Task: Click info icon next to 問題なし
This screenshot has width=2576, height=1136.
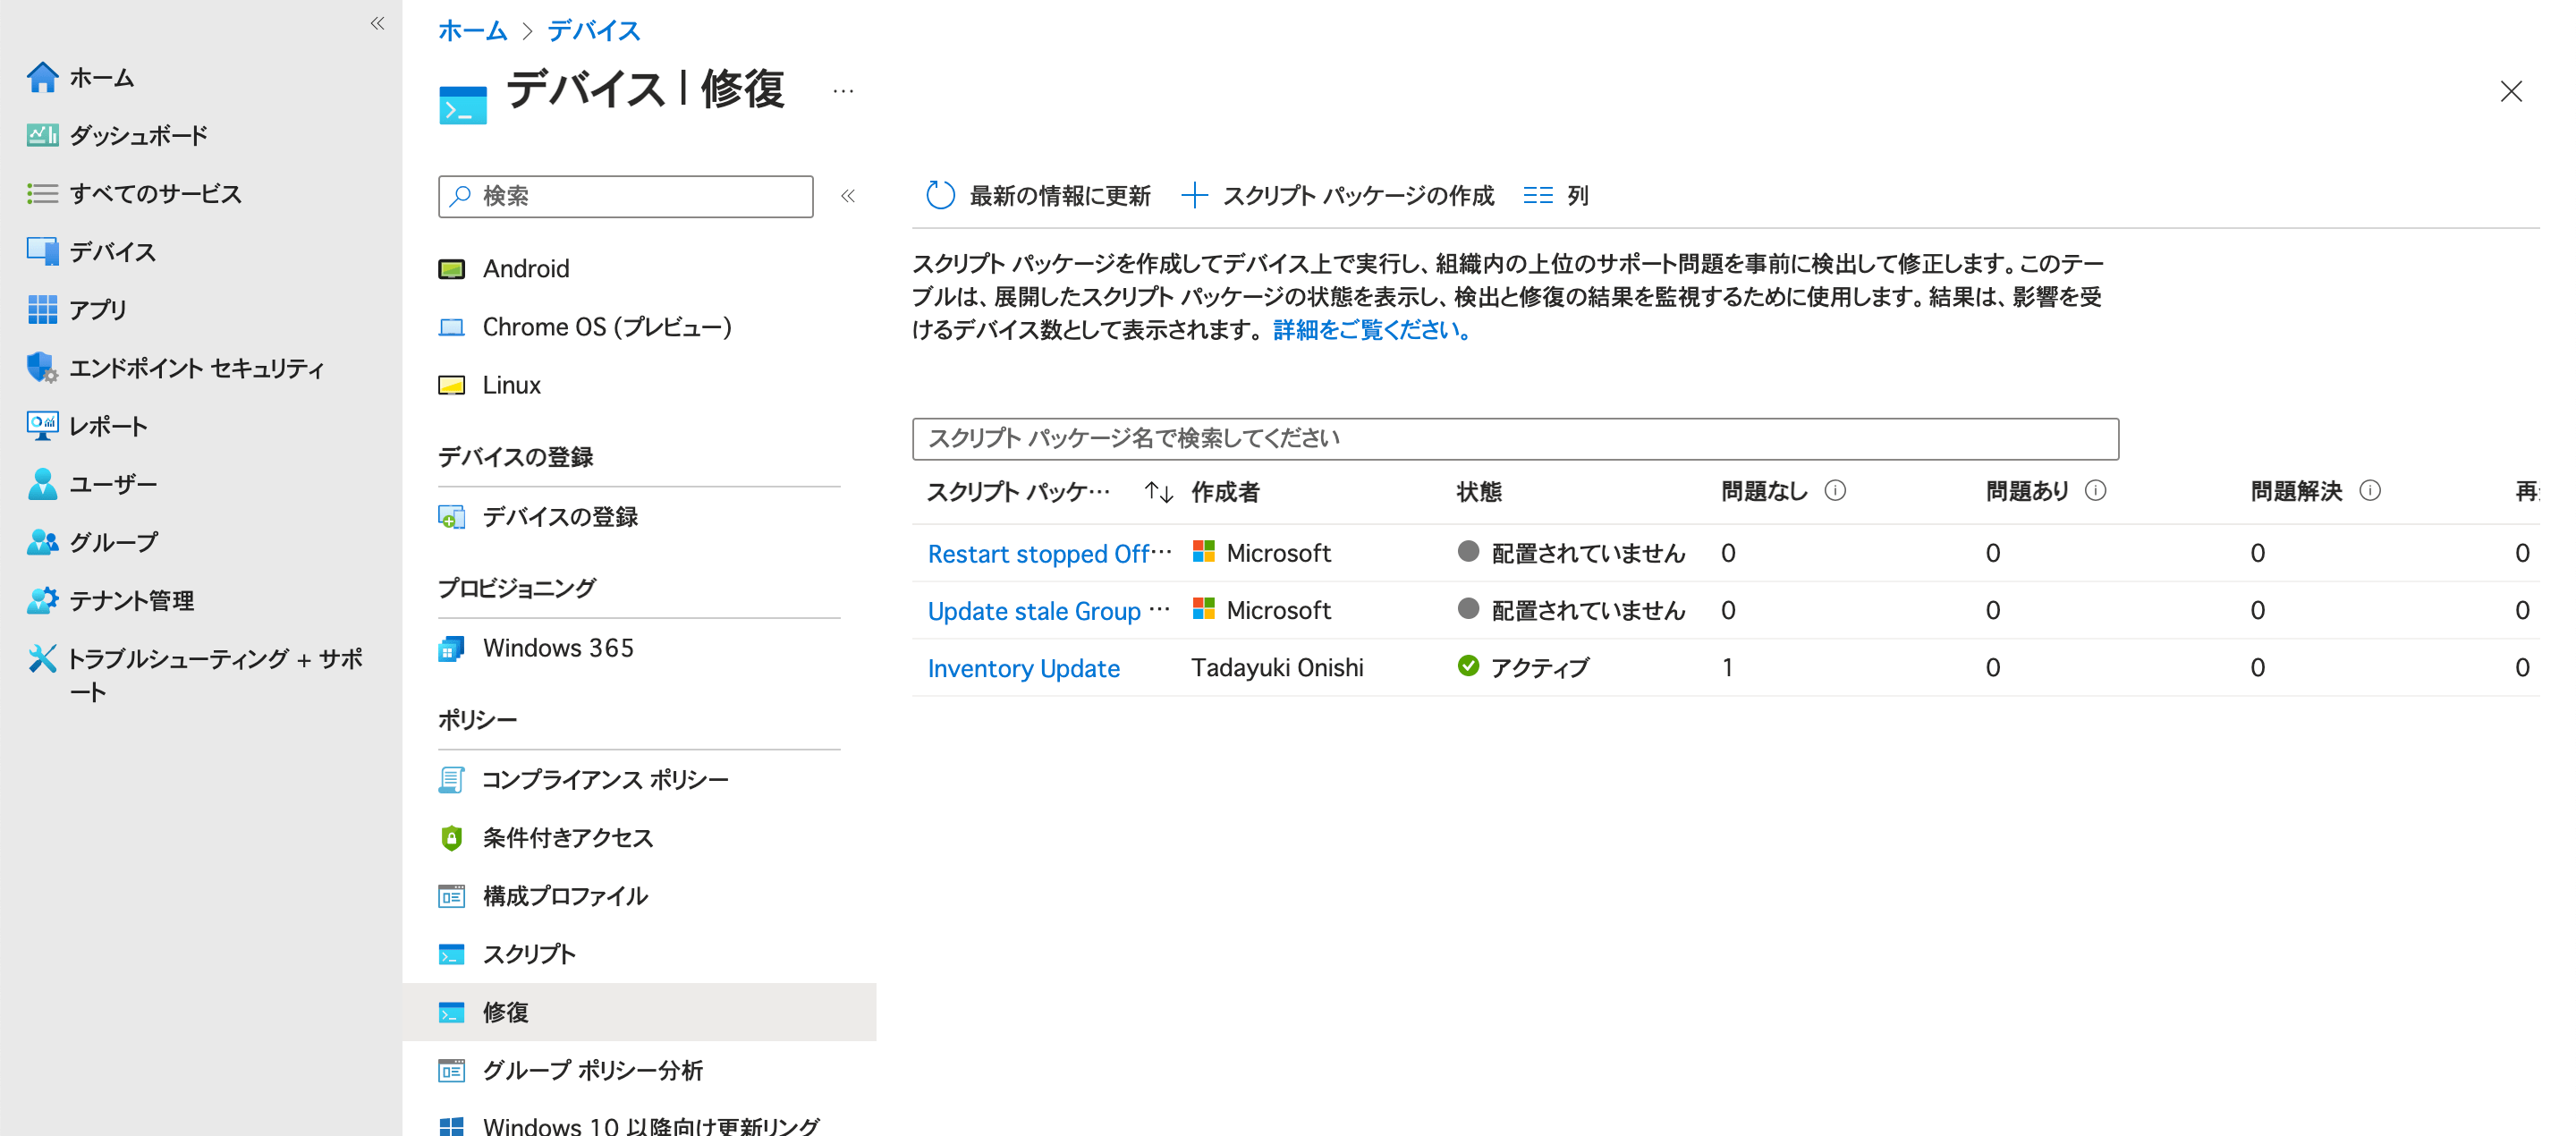Action: tap(1835, 490)
